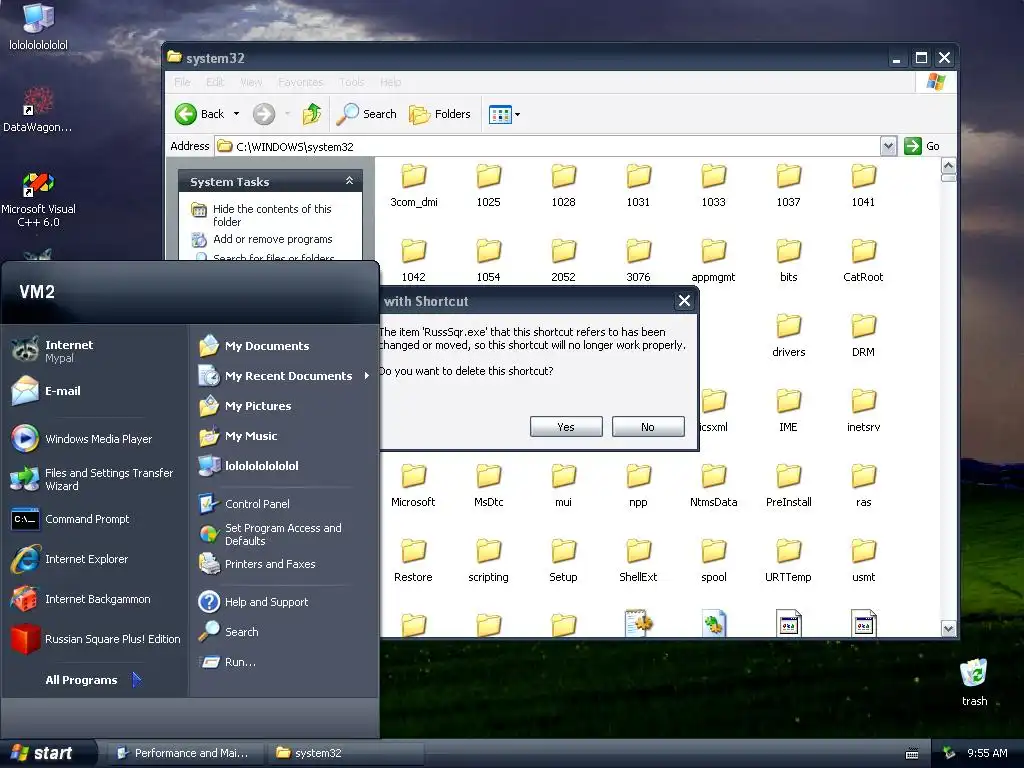Open My Music in Start menu
Viewport: 1024px width, 768px height.
(x=283, y=436)
